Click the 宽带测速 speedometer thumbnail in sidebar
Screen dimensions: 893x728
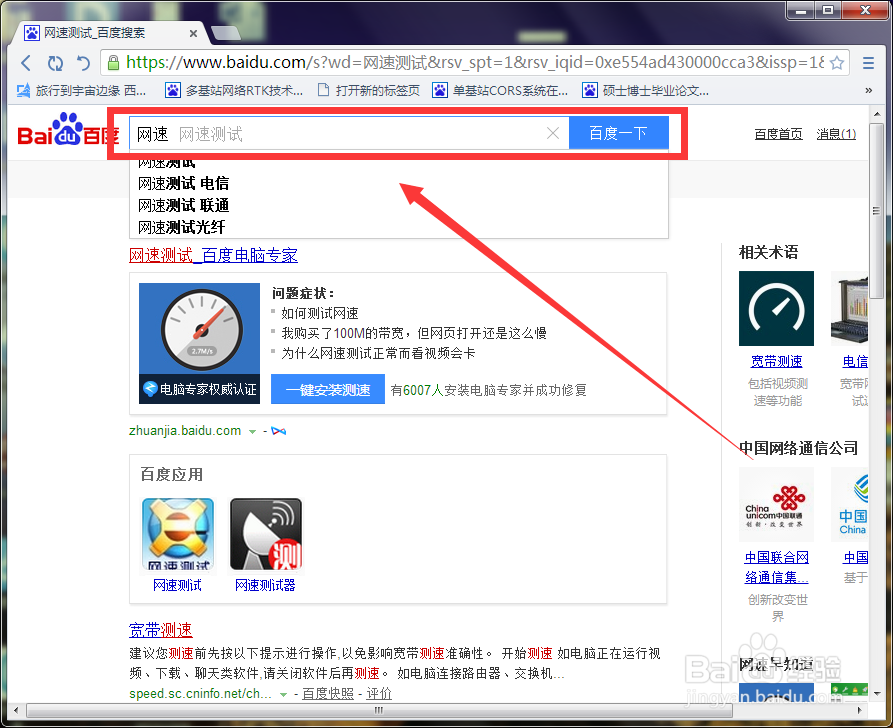[x=776, y=308]
